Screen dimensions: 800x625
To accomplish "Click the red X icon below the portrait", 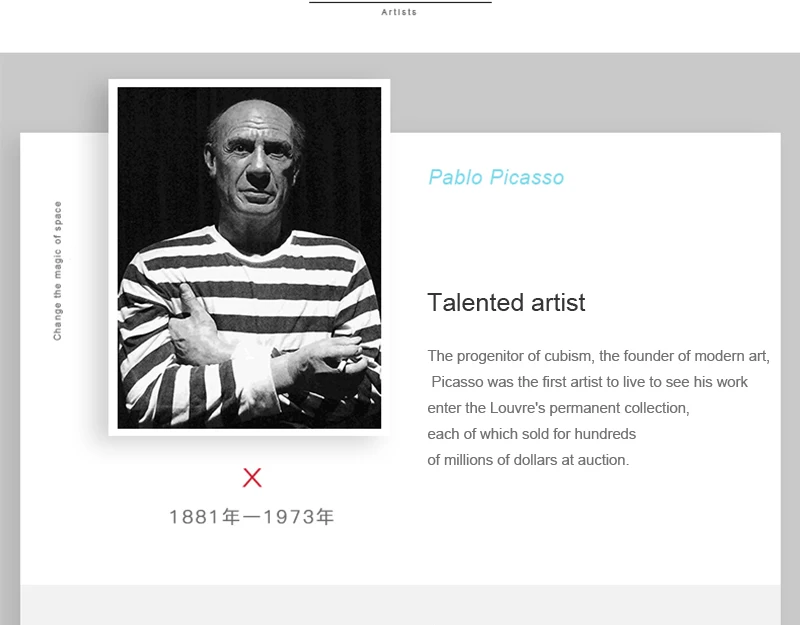I will point(252,478).
